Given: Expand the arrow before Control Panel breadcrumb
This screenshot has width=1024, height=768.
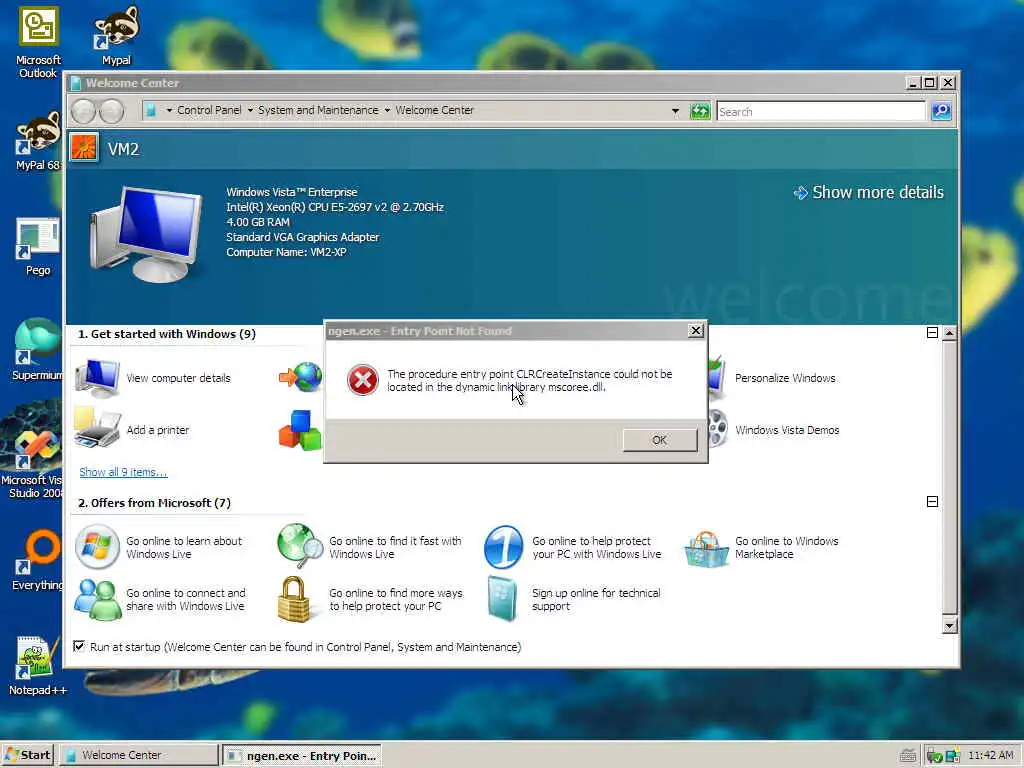Looking at the screenshot, I should pyautogui.click(x=169, y=110).
